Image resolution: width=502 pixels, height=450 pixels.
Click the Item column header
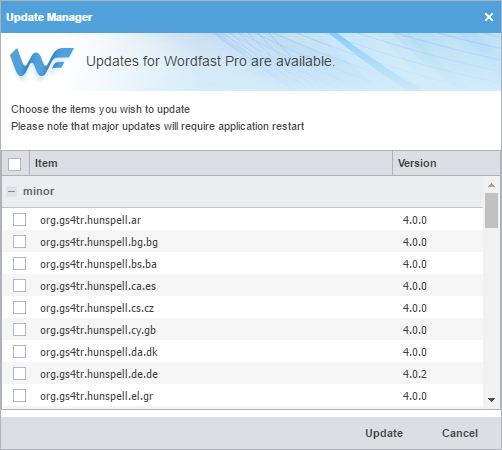coord(211,163)
